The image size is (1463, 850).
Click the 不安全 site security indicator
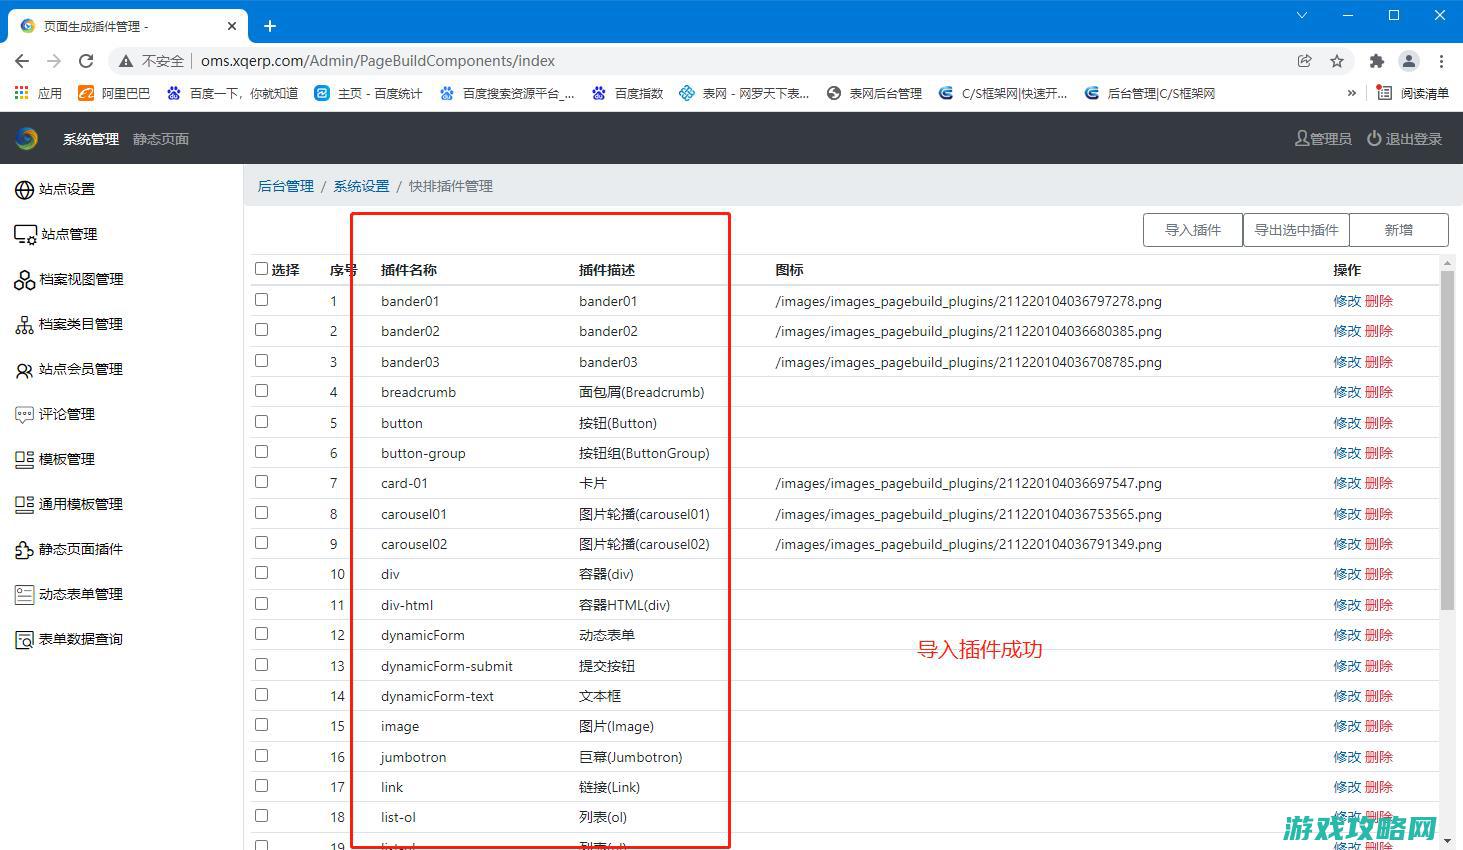point(151,61)
